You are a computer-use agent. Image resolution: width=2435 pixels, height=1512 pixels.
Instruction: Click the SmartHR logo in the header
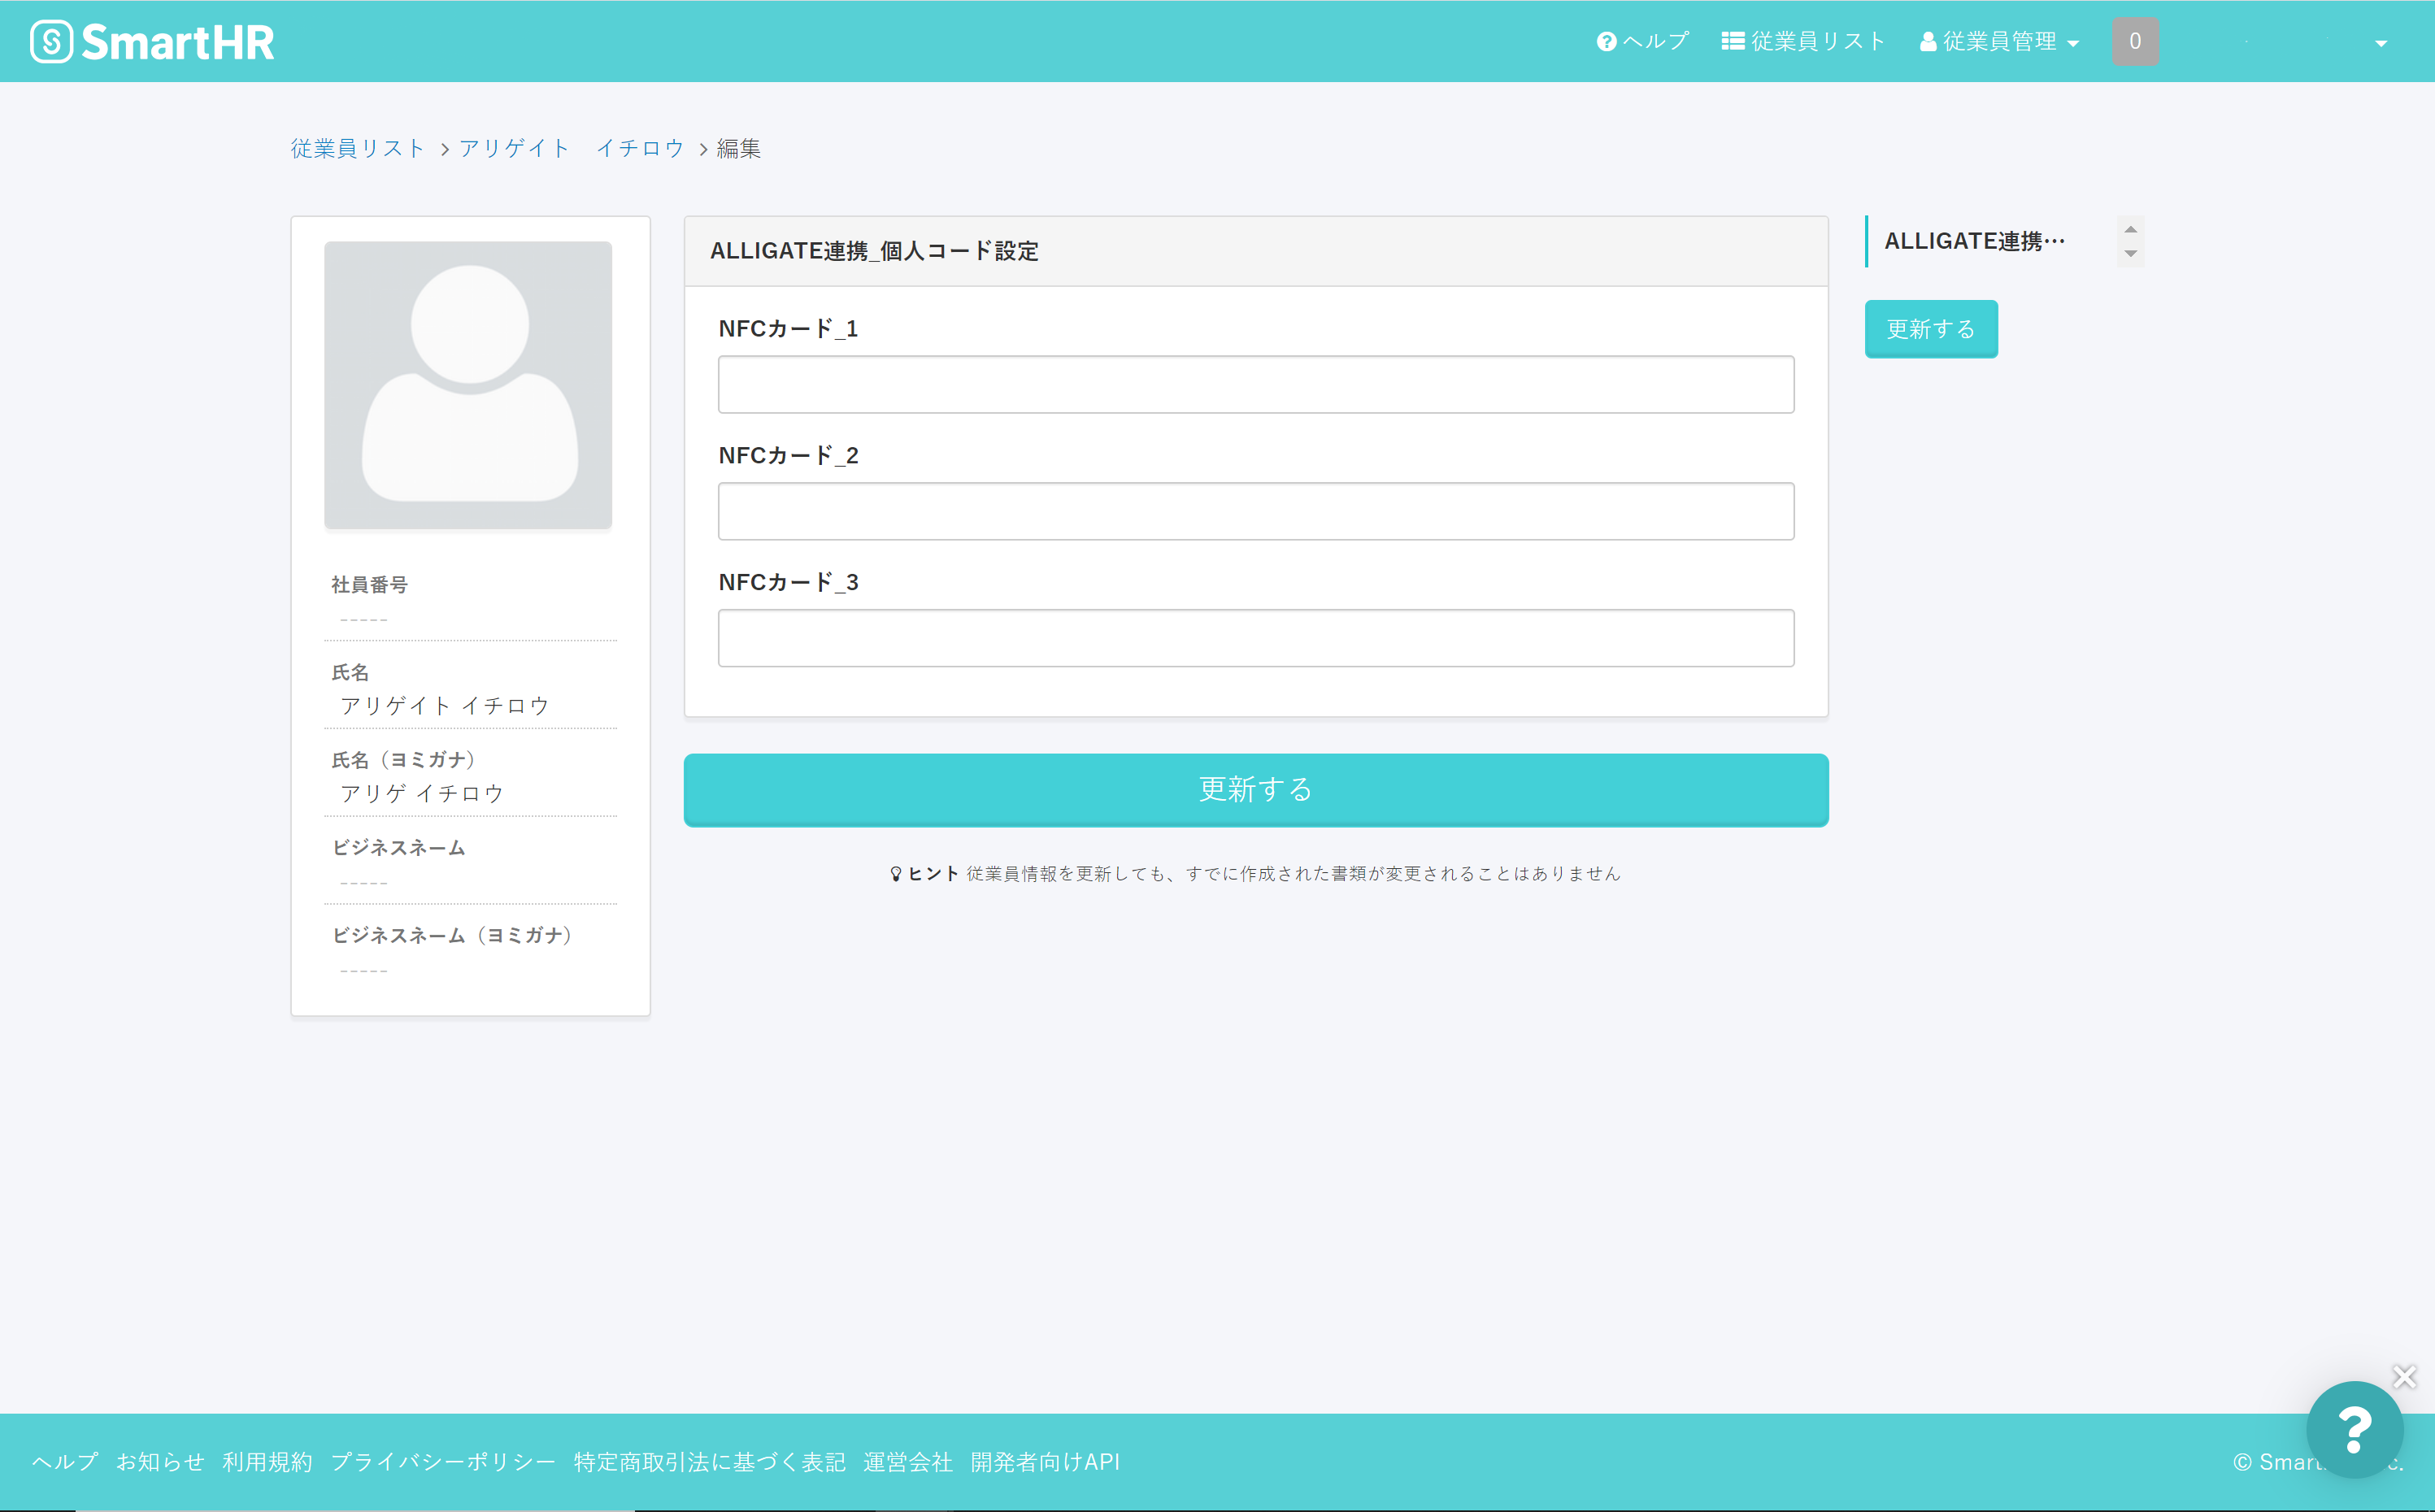[152, 41]
